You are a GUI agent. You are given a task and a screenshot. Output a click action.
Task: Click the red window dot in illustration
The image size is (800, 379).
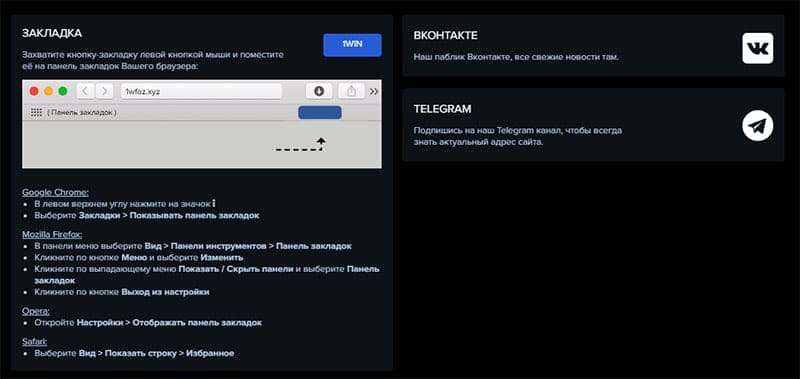coord(34,91)
